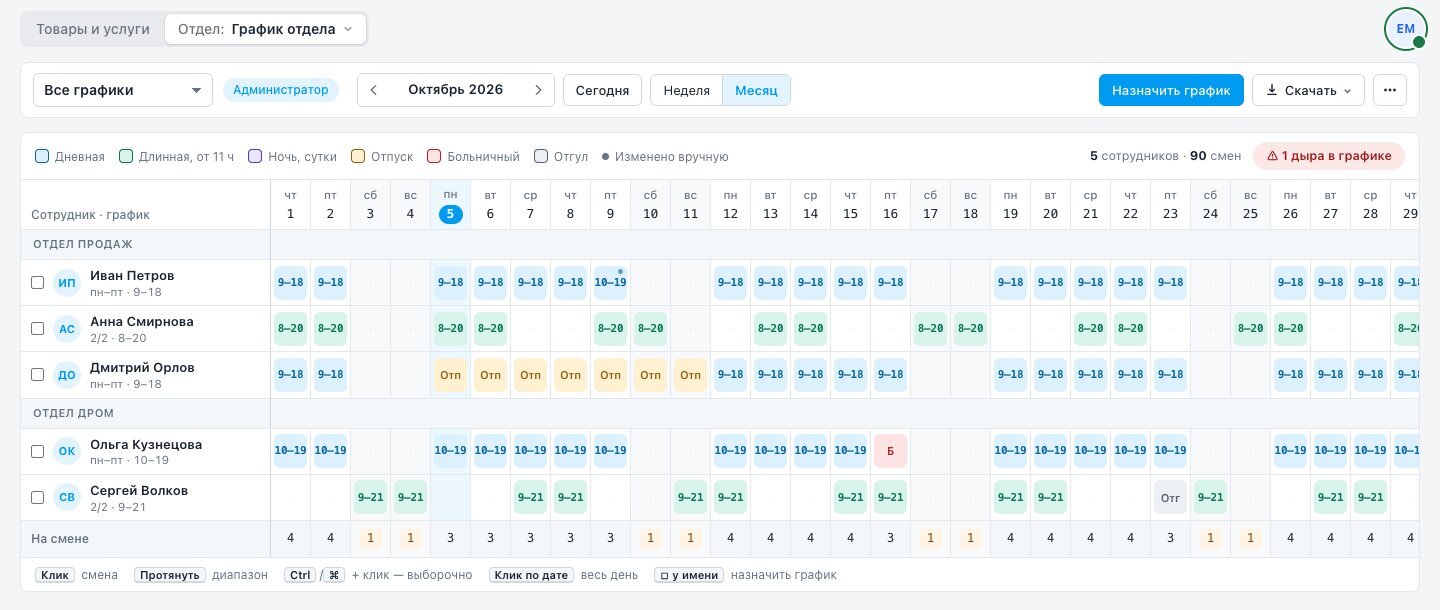
Task: Open the three-dots more options menu
Action: click(1390, 90)
